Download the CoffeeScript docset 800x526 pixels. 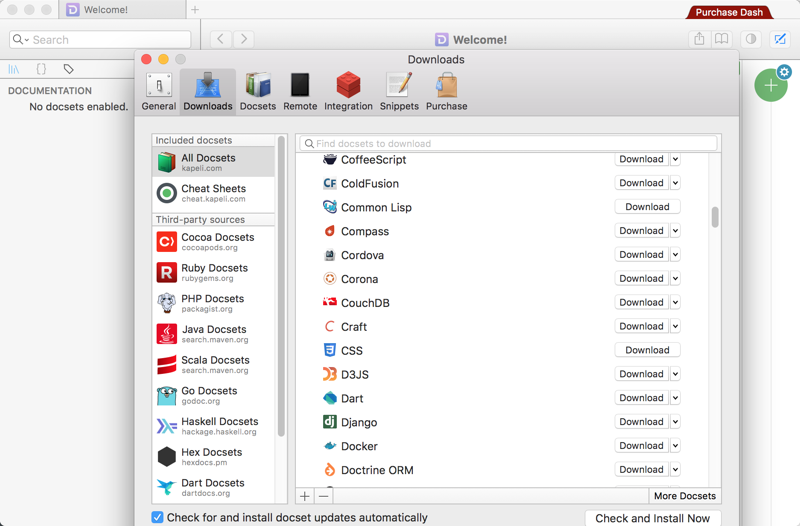click(x=641, y=159)
